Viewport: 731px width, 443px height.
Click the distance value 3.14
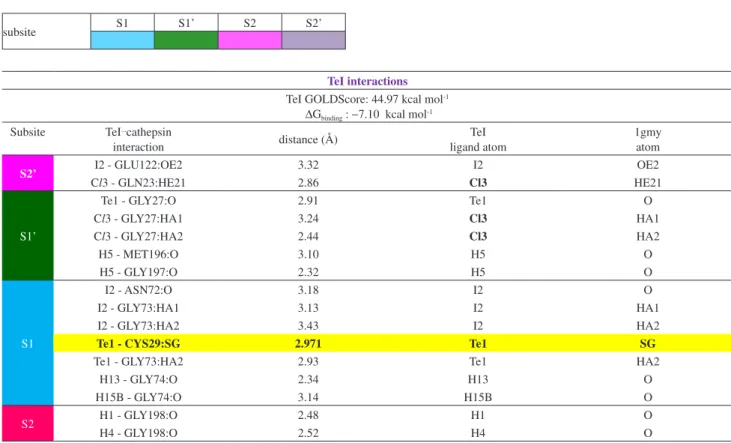[308, 397]
